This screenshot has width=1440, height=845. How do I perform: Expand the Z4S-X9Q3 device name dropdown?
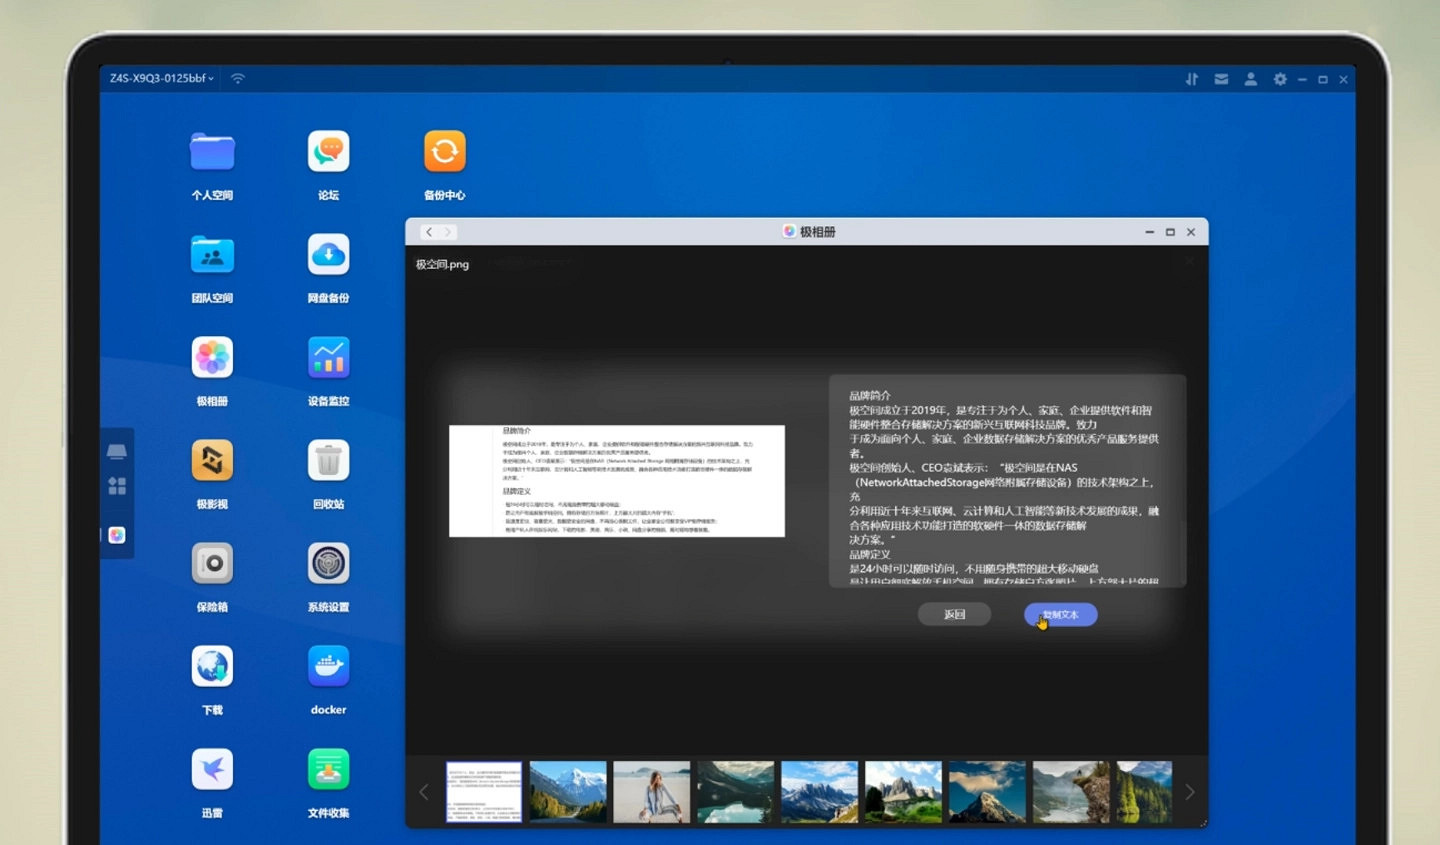click(162, 78)
